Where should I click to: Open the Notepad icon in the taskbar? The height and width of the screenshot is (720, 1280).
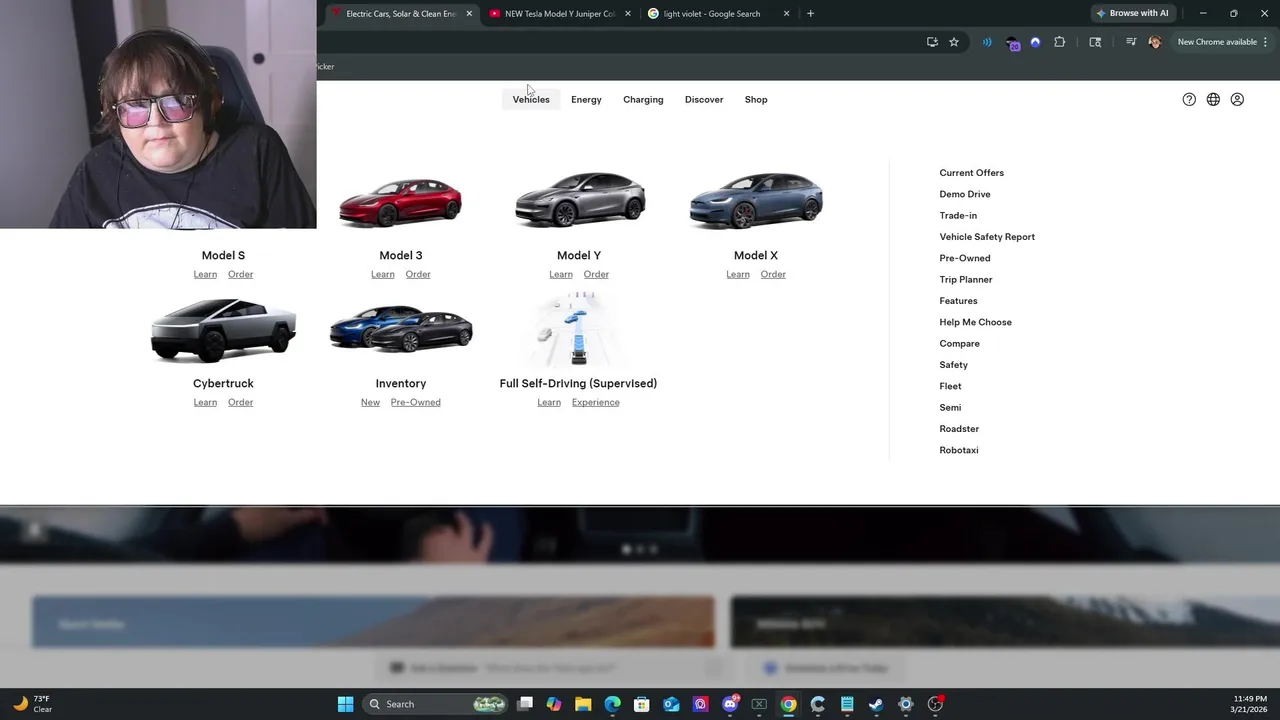[x=847, y=704]
